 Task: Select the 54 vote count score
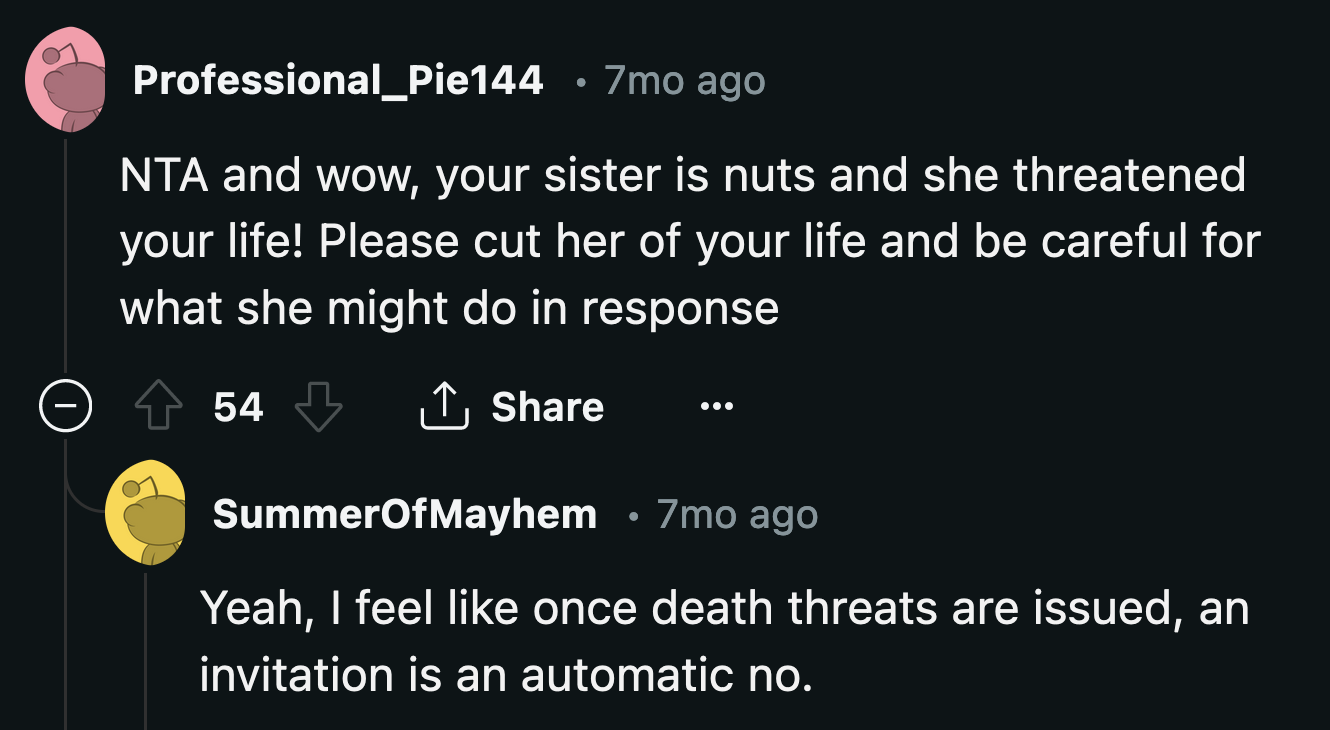[239, 406]
